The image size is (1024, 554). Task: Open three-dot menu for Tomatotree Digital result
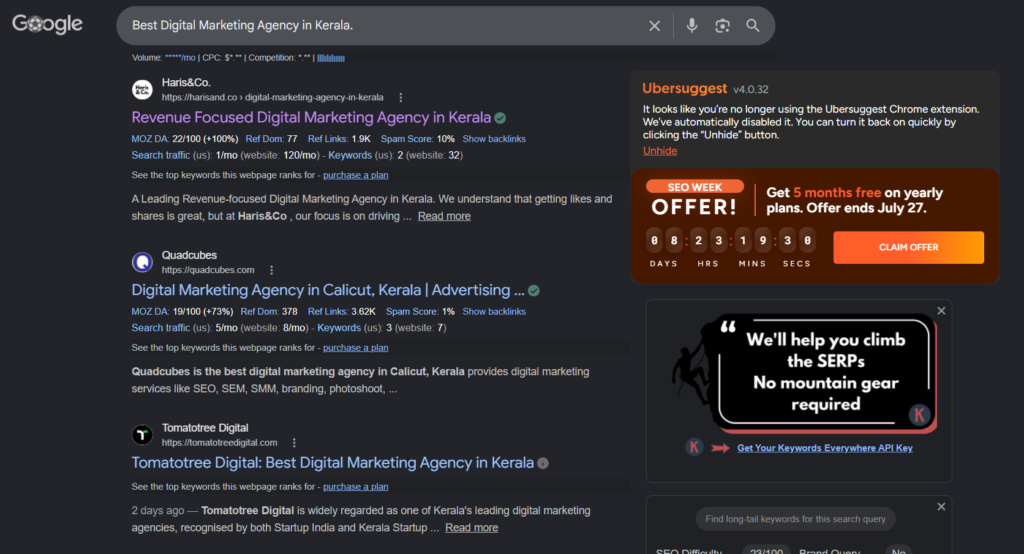coord(295,442)
